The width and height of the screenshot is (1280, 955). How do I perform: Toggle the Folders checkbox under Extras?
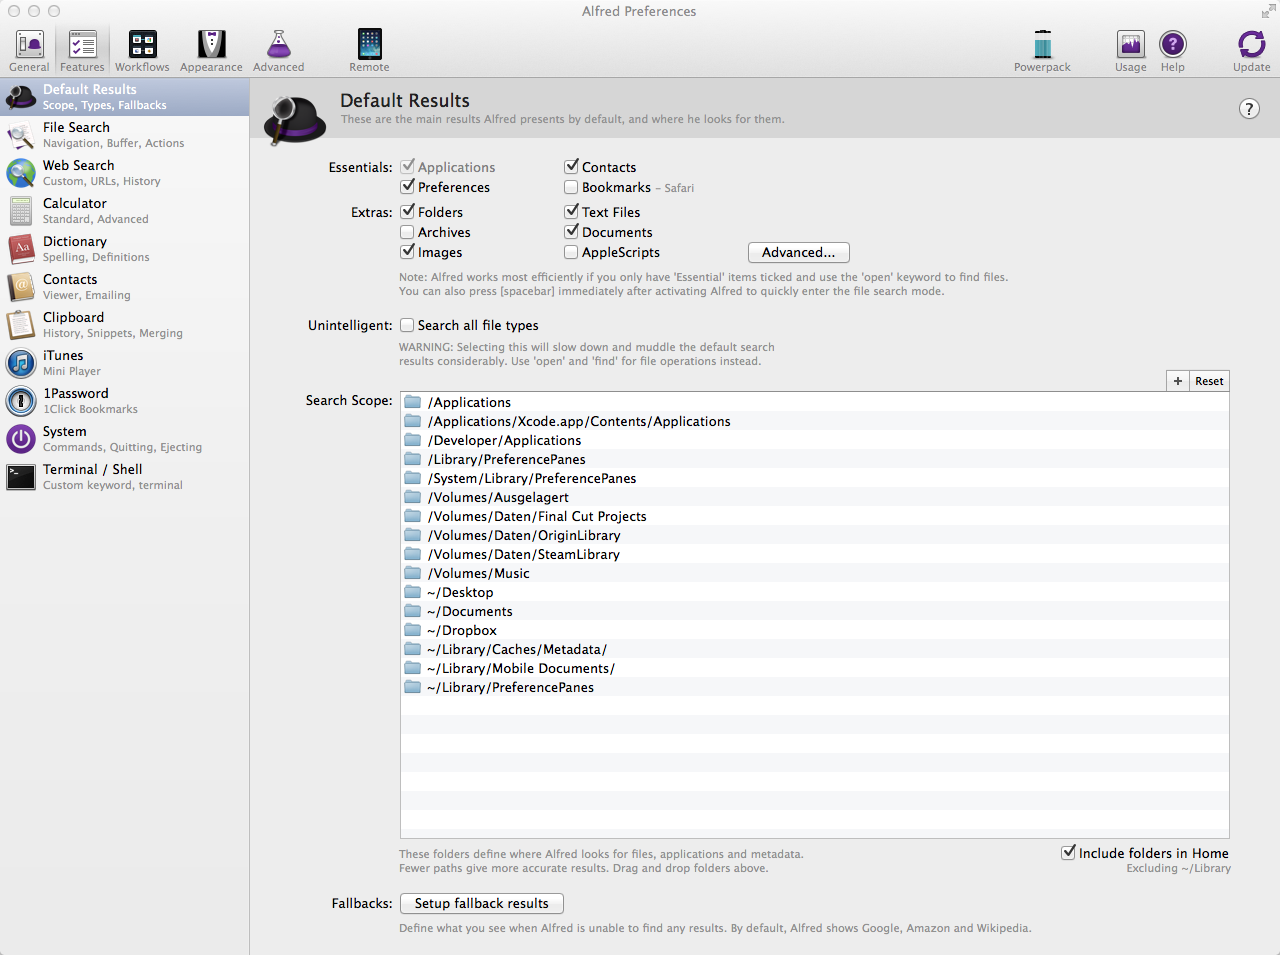click(x=407, y=211)
